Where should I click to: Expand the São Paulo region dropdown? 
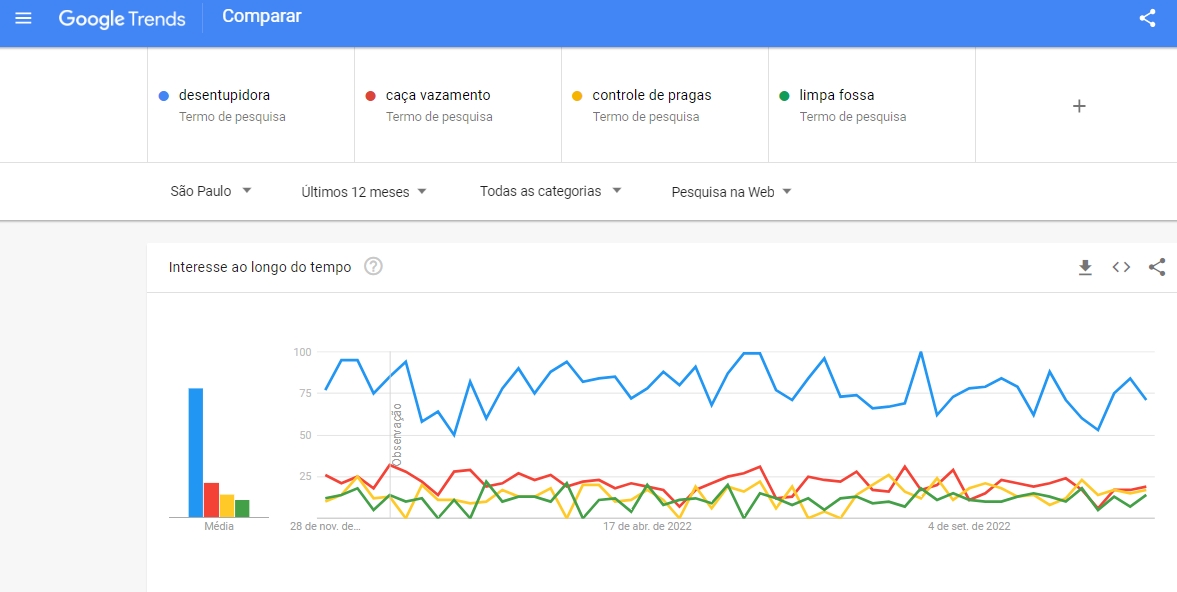coord(211,191)
